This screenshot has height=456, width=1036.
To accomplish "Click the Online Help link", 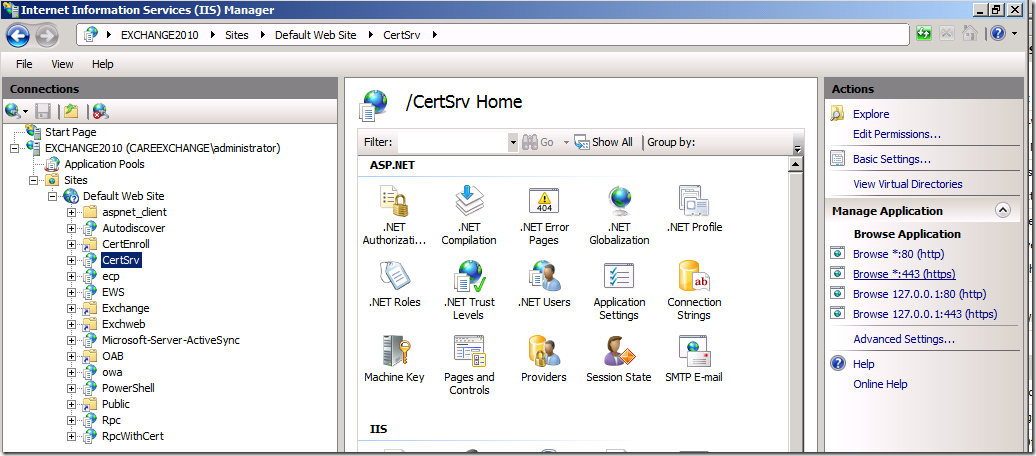I will [880, 384].
